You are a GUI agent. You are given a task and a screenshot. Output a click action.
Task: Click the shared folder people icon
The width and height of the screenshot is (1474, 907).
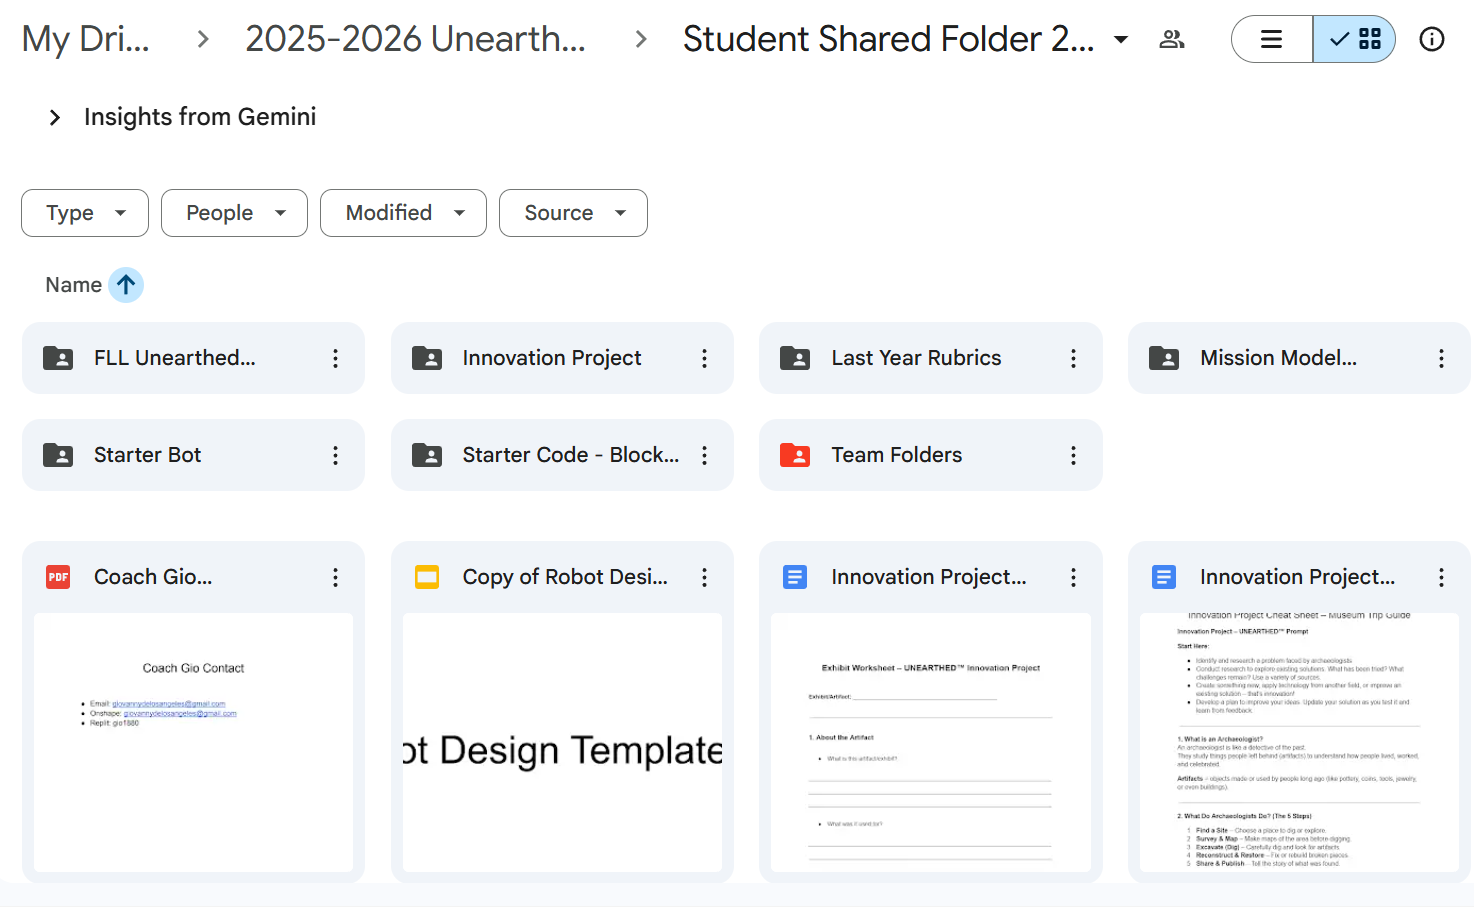click(1171, 39)
